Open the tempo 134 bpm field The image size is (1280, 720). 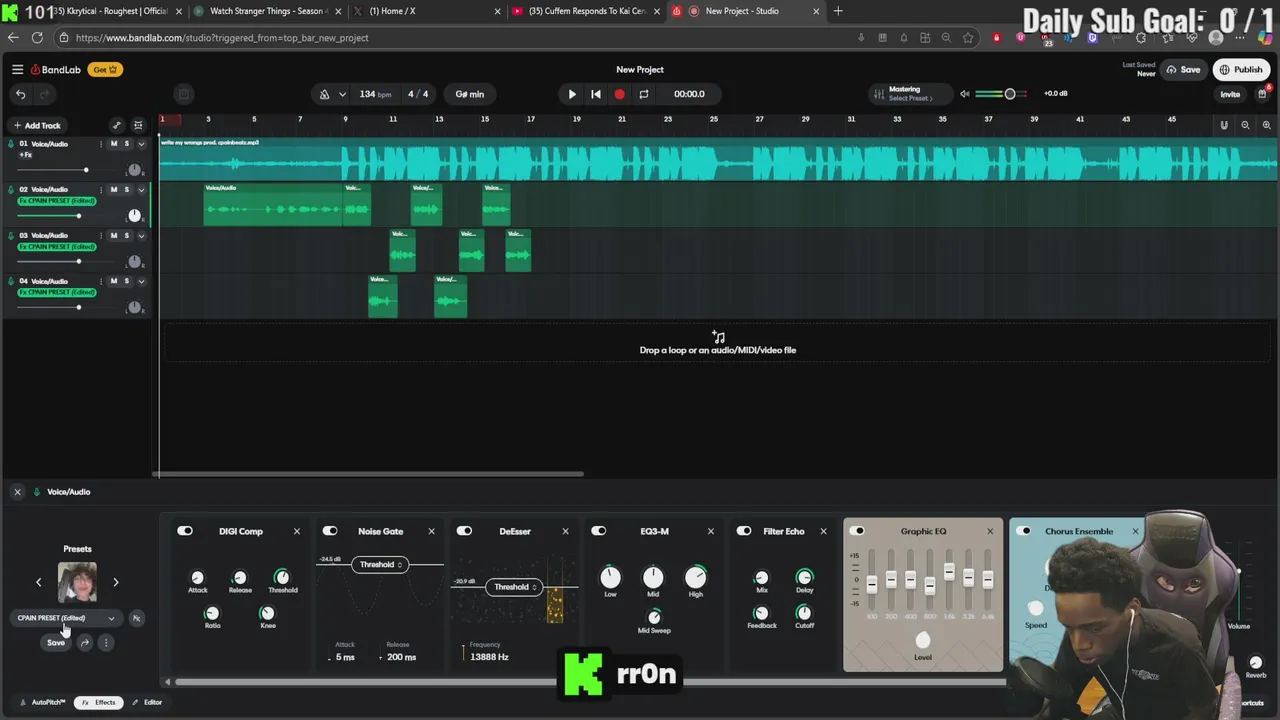[x=375, y=94]
